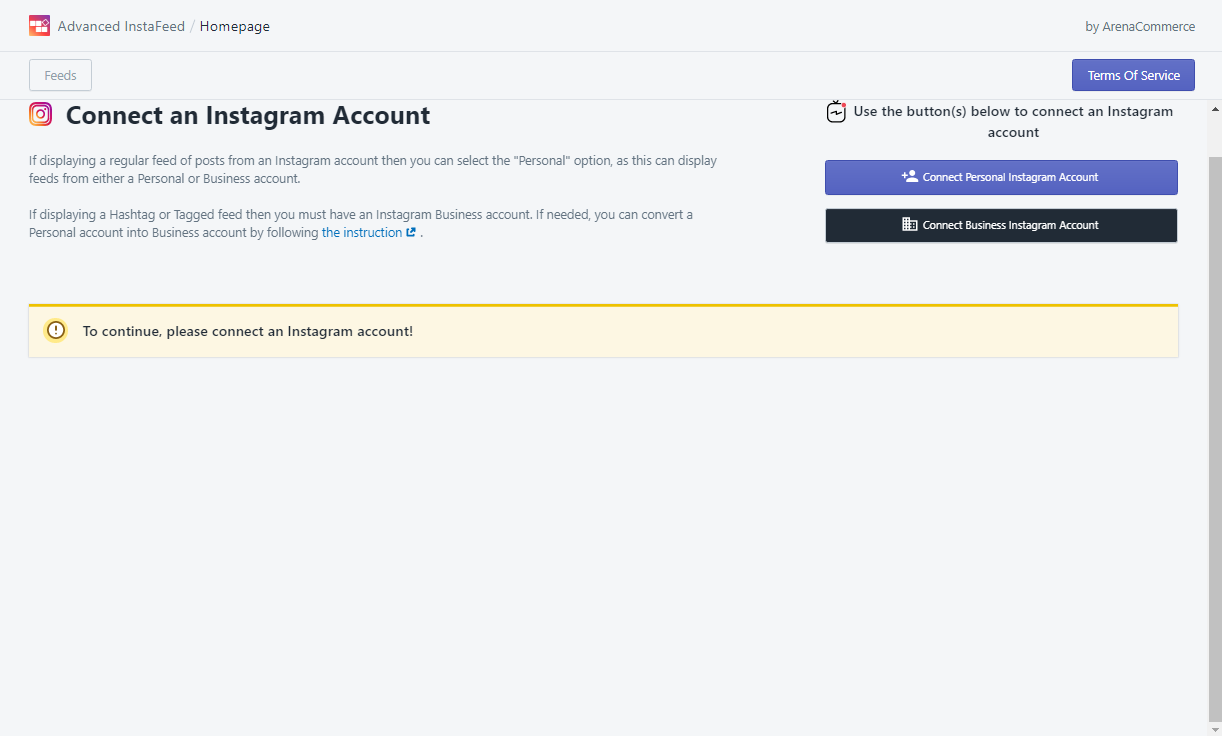The width and height of the screenshot is (1222, 736).
Task: Click the external link icon after 'the instruction'
Action: pyautogui.click(x=411, y=232)
